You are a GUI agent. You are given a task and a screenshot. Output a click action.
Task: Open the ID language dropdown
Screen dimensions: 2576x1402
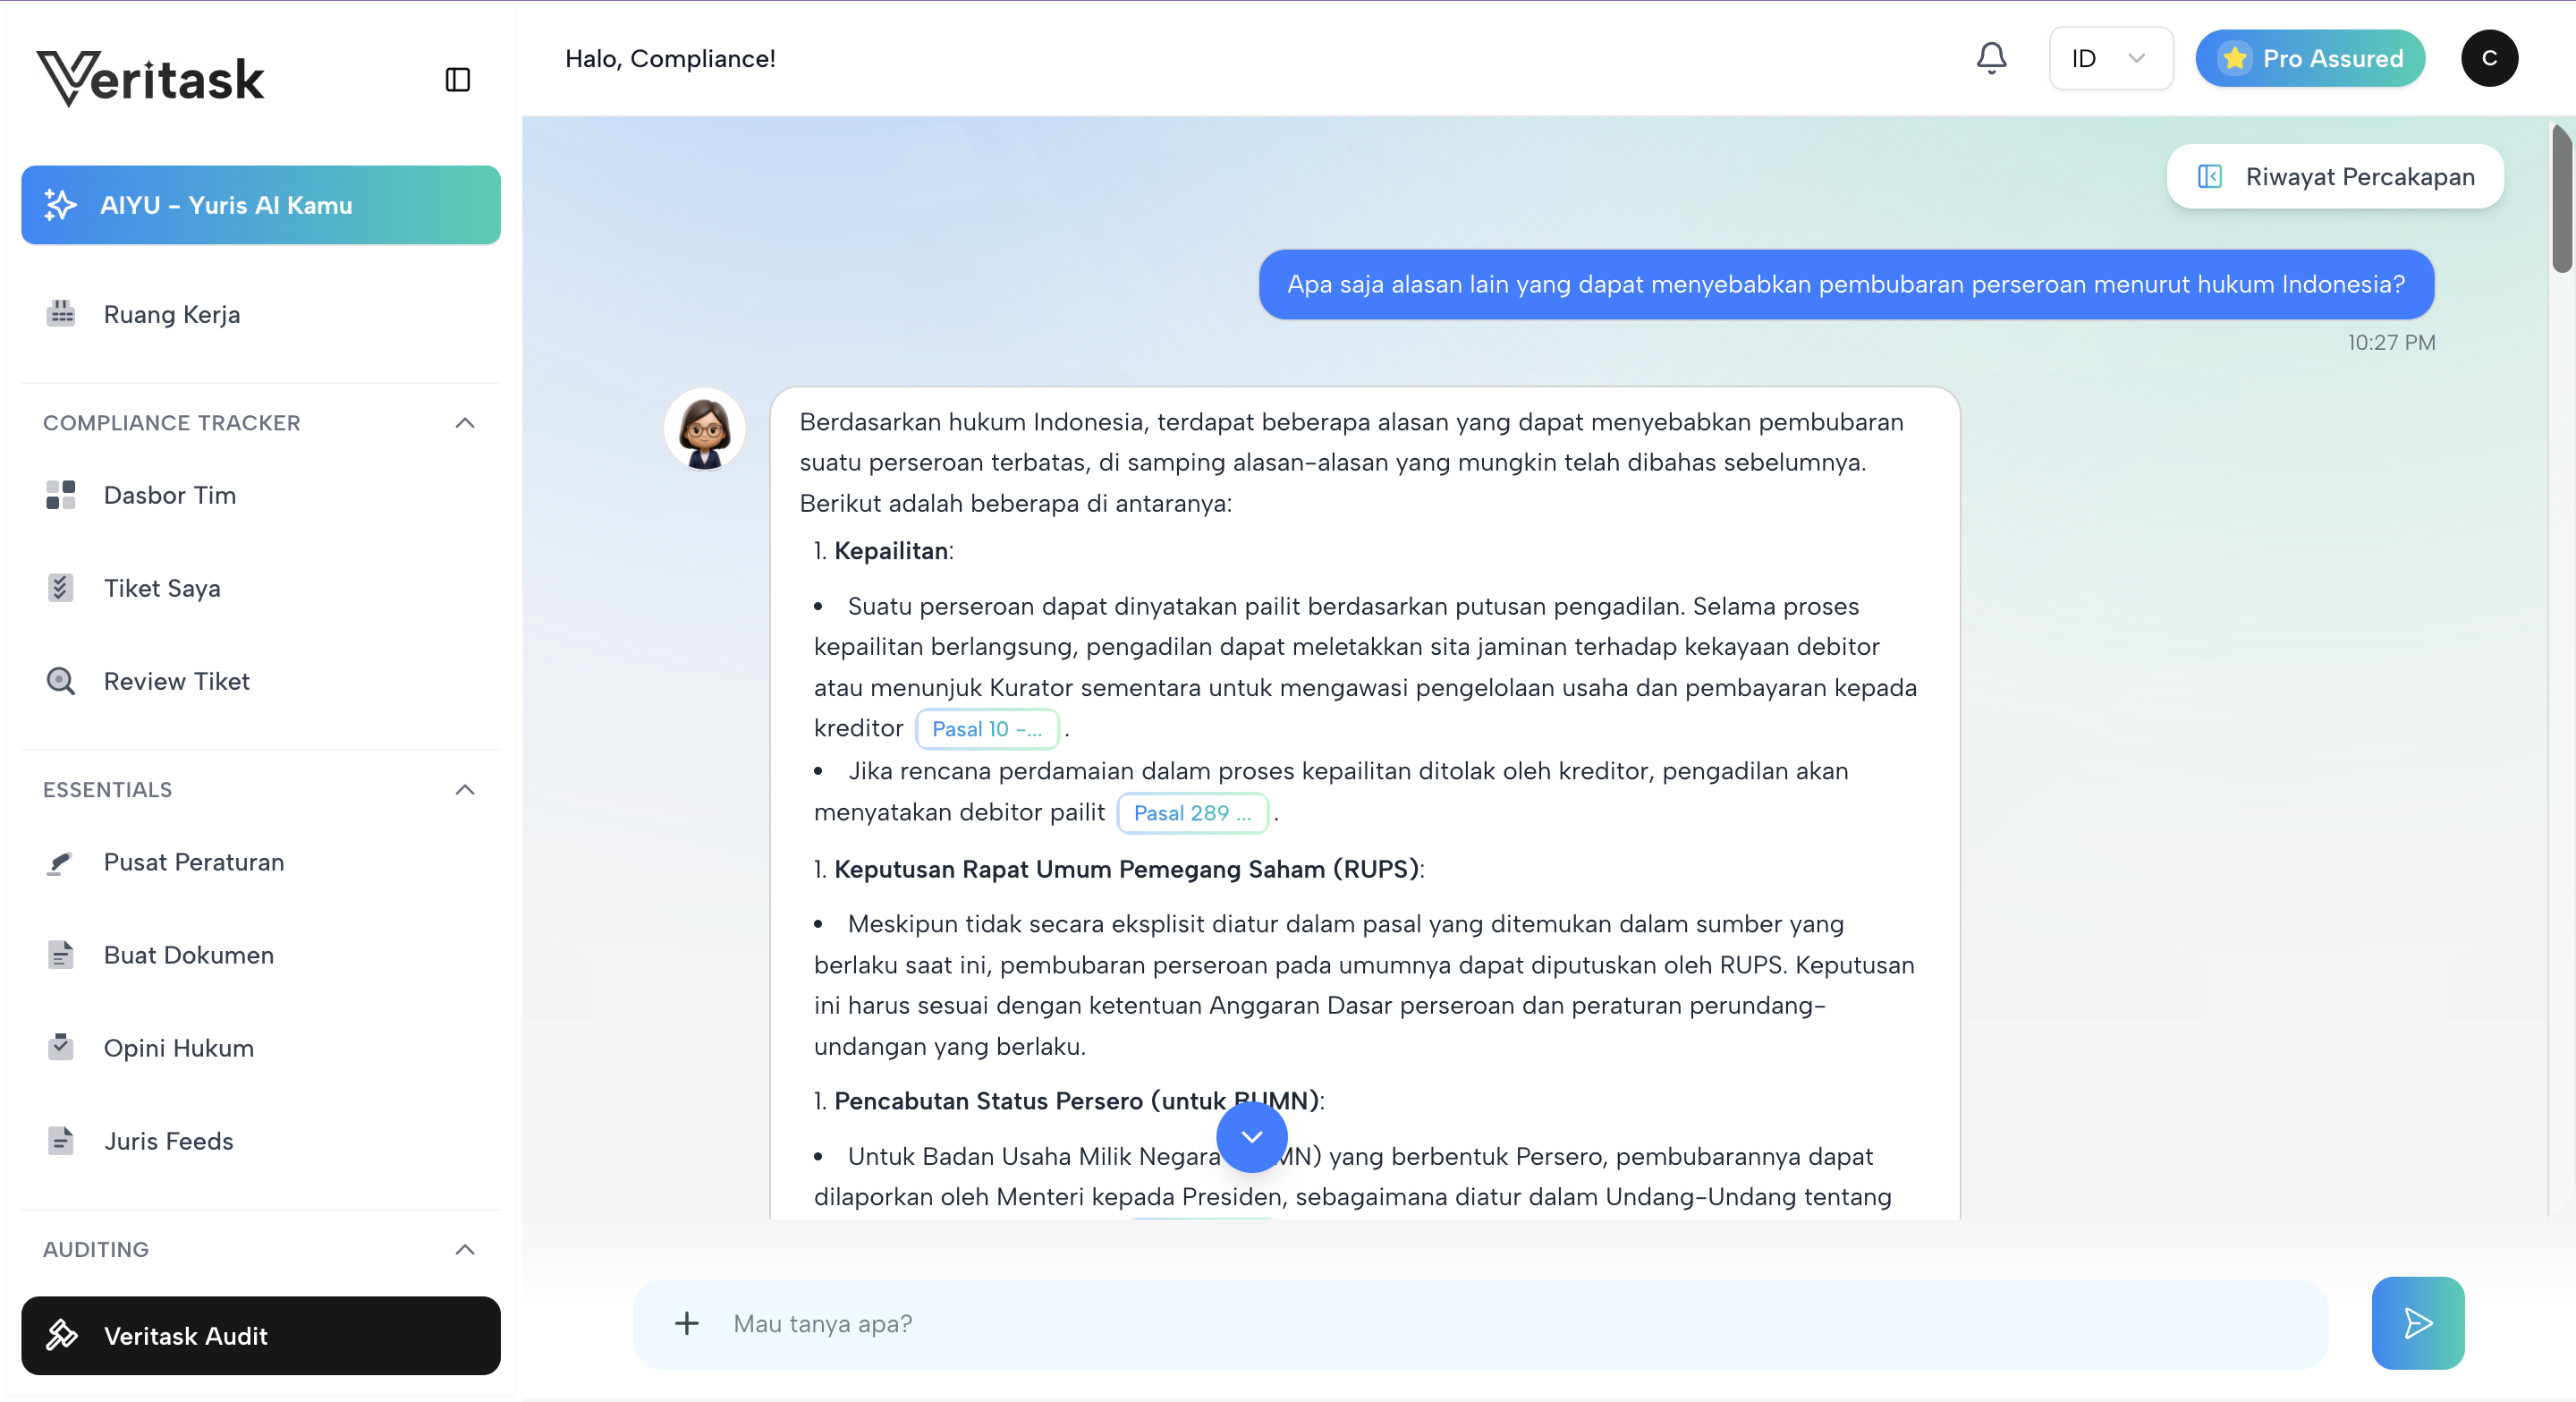(x=2110, y=57)
